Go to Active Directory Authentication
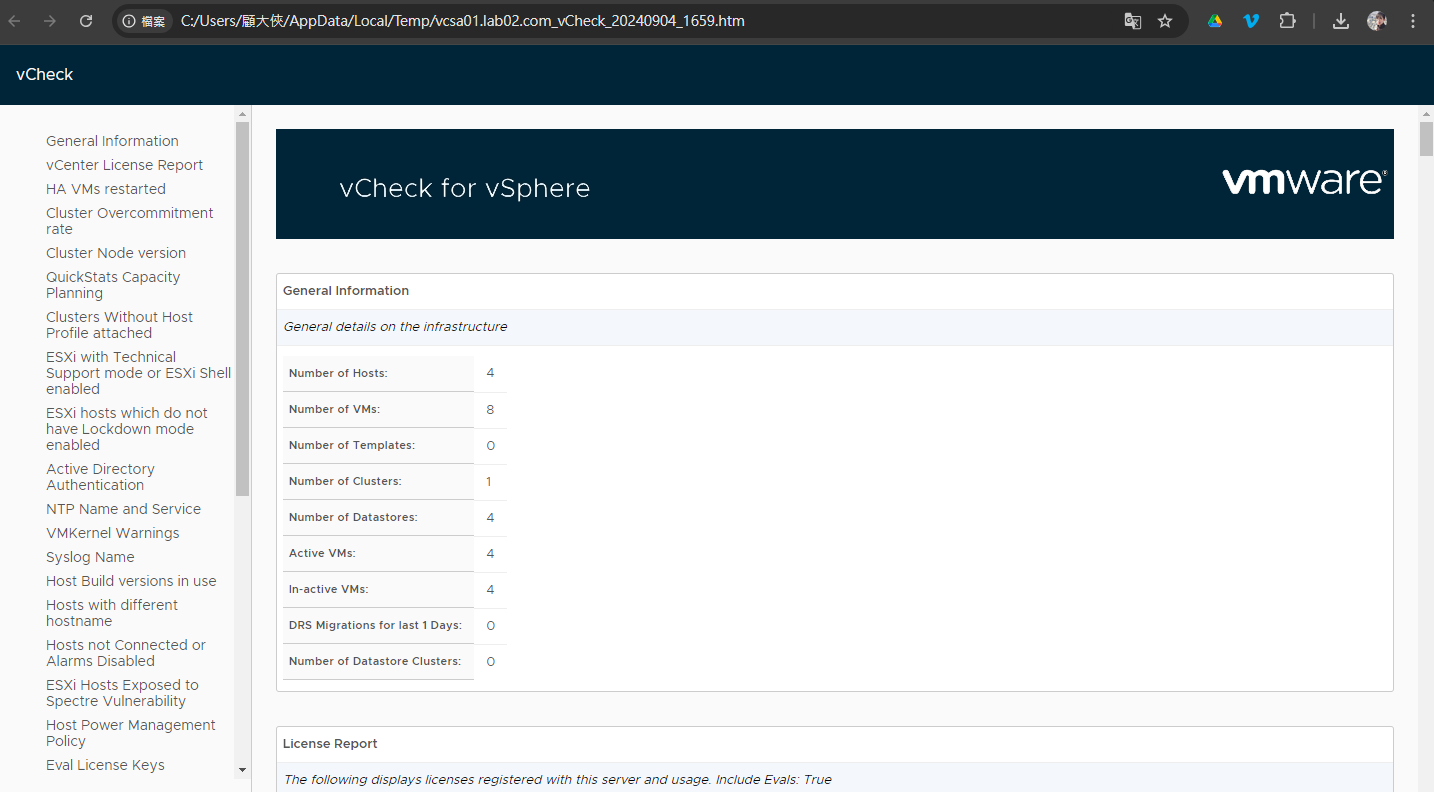Image resolution: width=1434 pixels, height=792 pixels. 100,477
